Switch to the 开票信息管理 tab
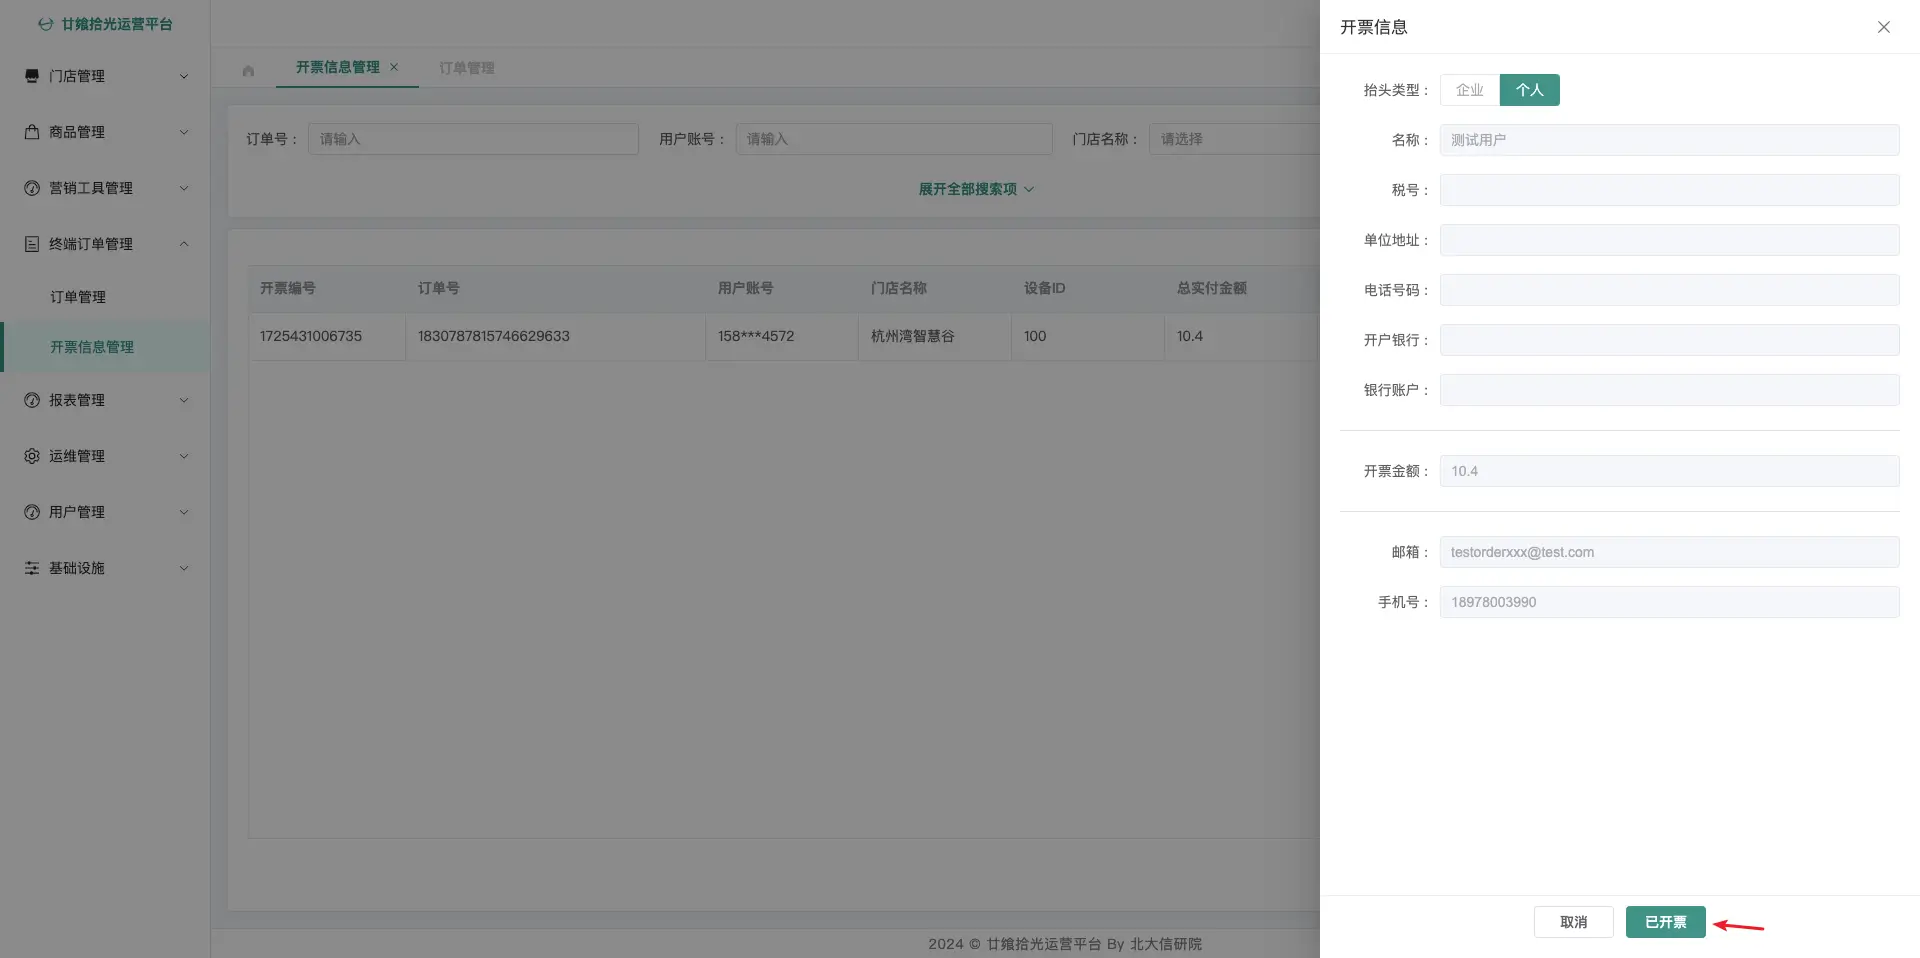This screenshot has height=958, width=1920. tap(337, 67)
